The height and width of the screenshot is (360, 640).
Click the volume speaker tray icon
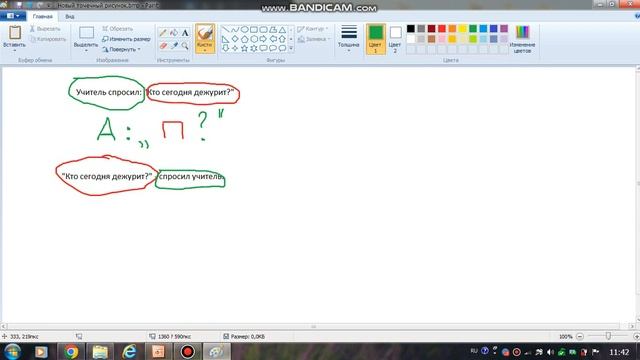(550, 352)
